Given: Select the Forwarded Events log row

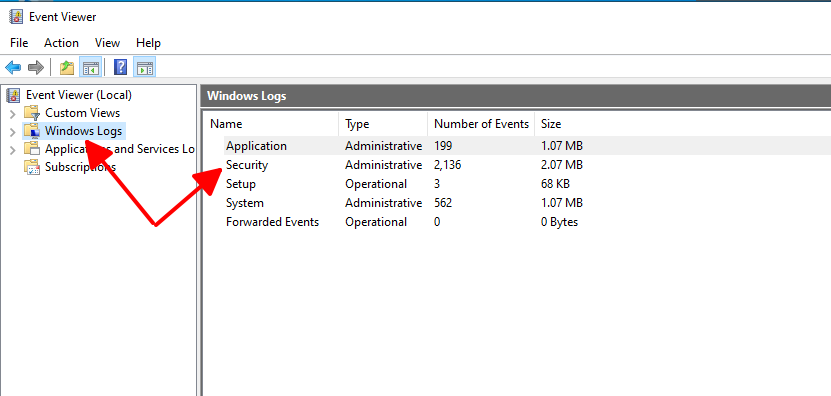Looking at the screenshot, I should pos(272,222).
